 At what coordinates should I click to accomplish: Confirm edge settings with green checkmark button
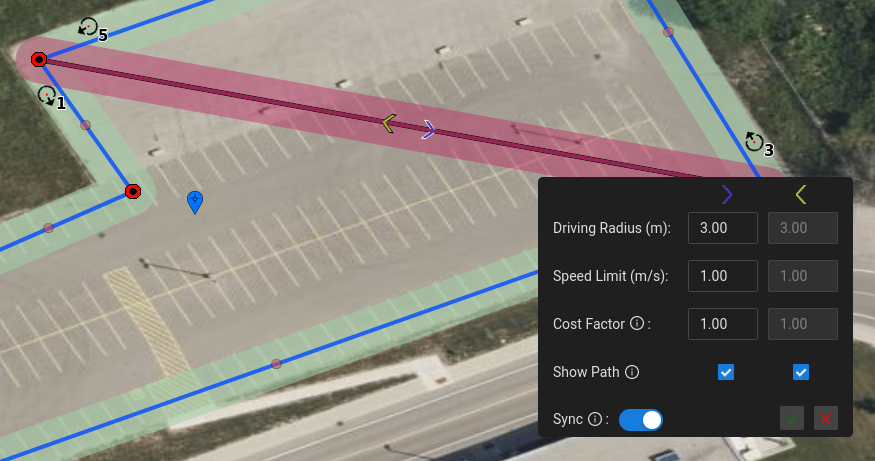click(792, 418)
